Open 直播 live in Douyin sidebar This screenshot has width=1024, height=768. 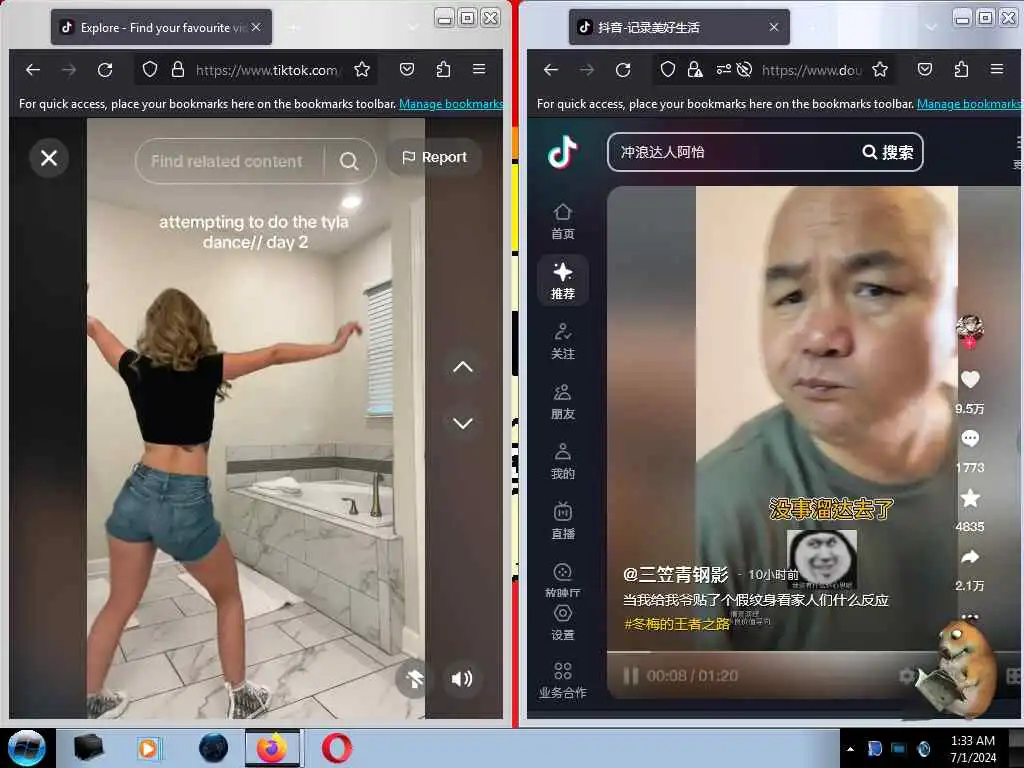click(563, 522)
